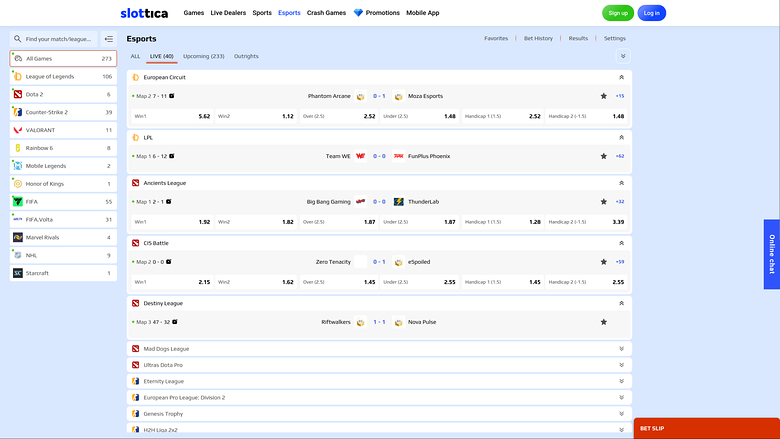This screenshot has width=780, height=439.
Task: Click the match search input field
Action: (x=58, y=39)
